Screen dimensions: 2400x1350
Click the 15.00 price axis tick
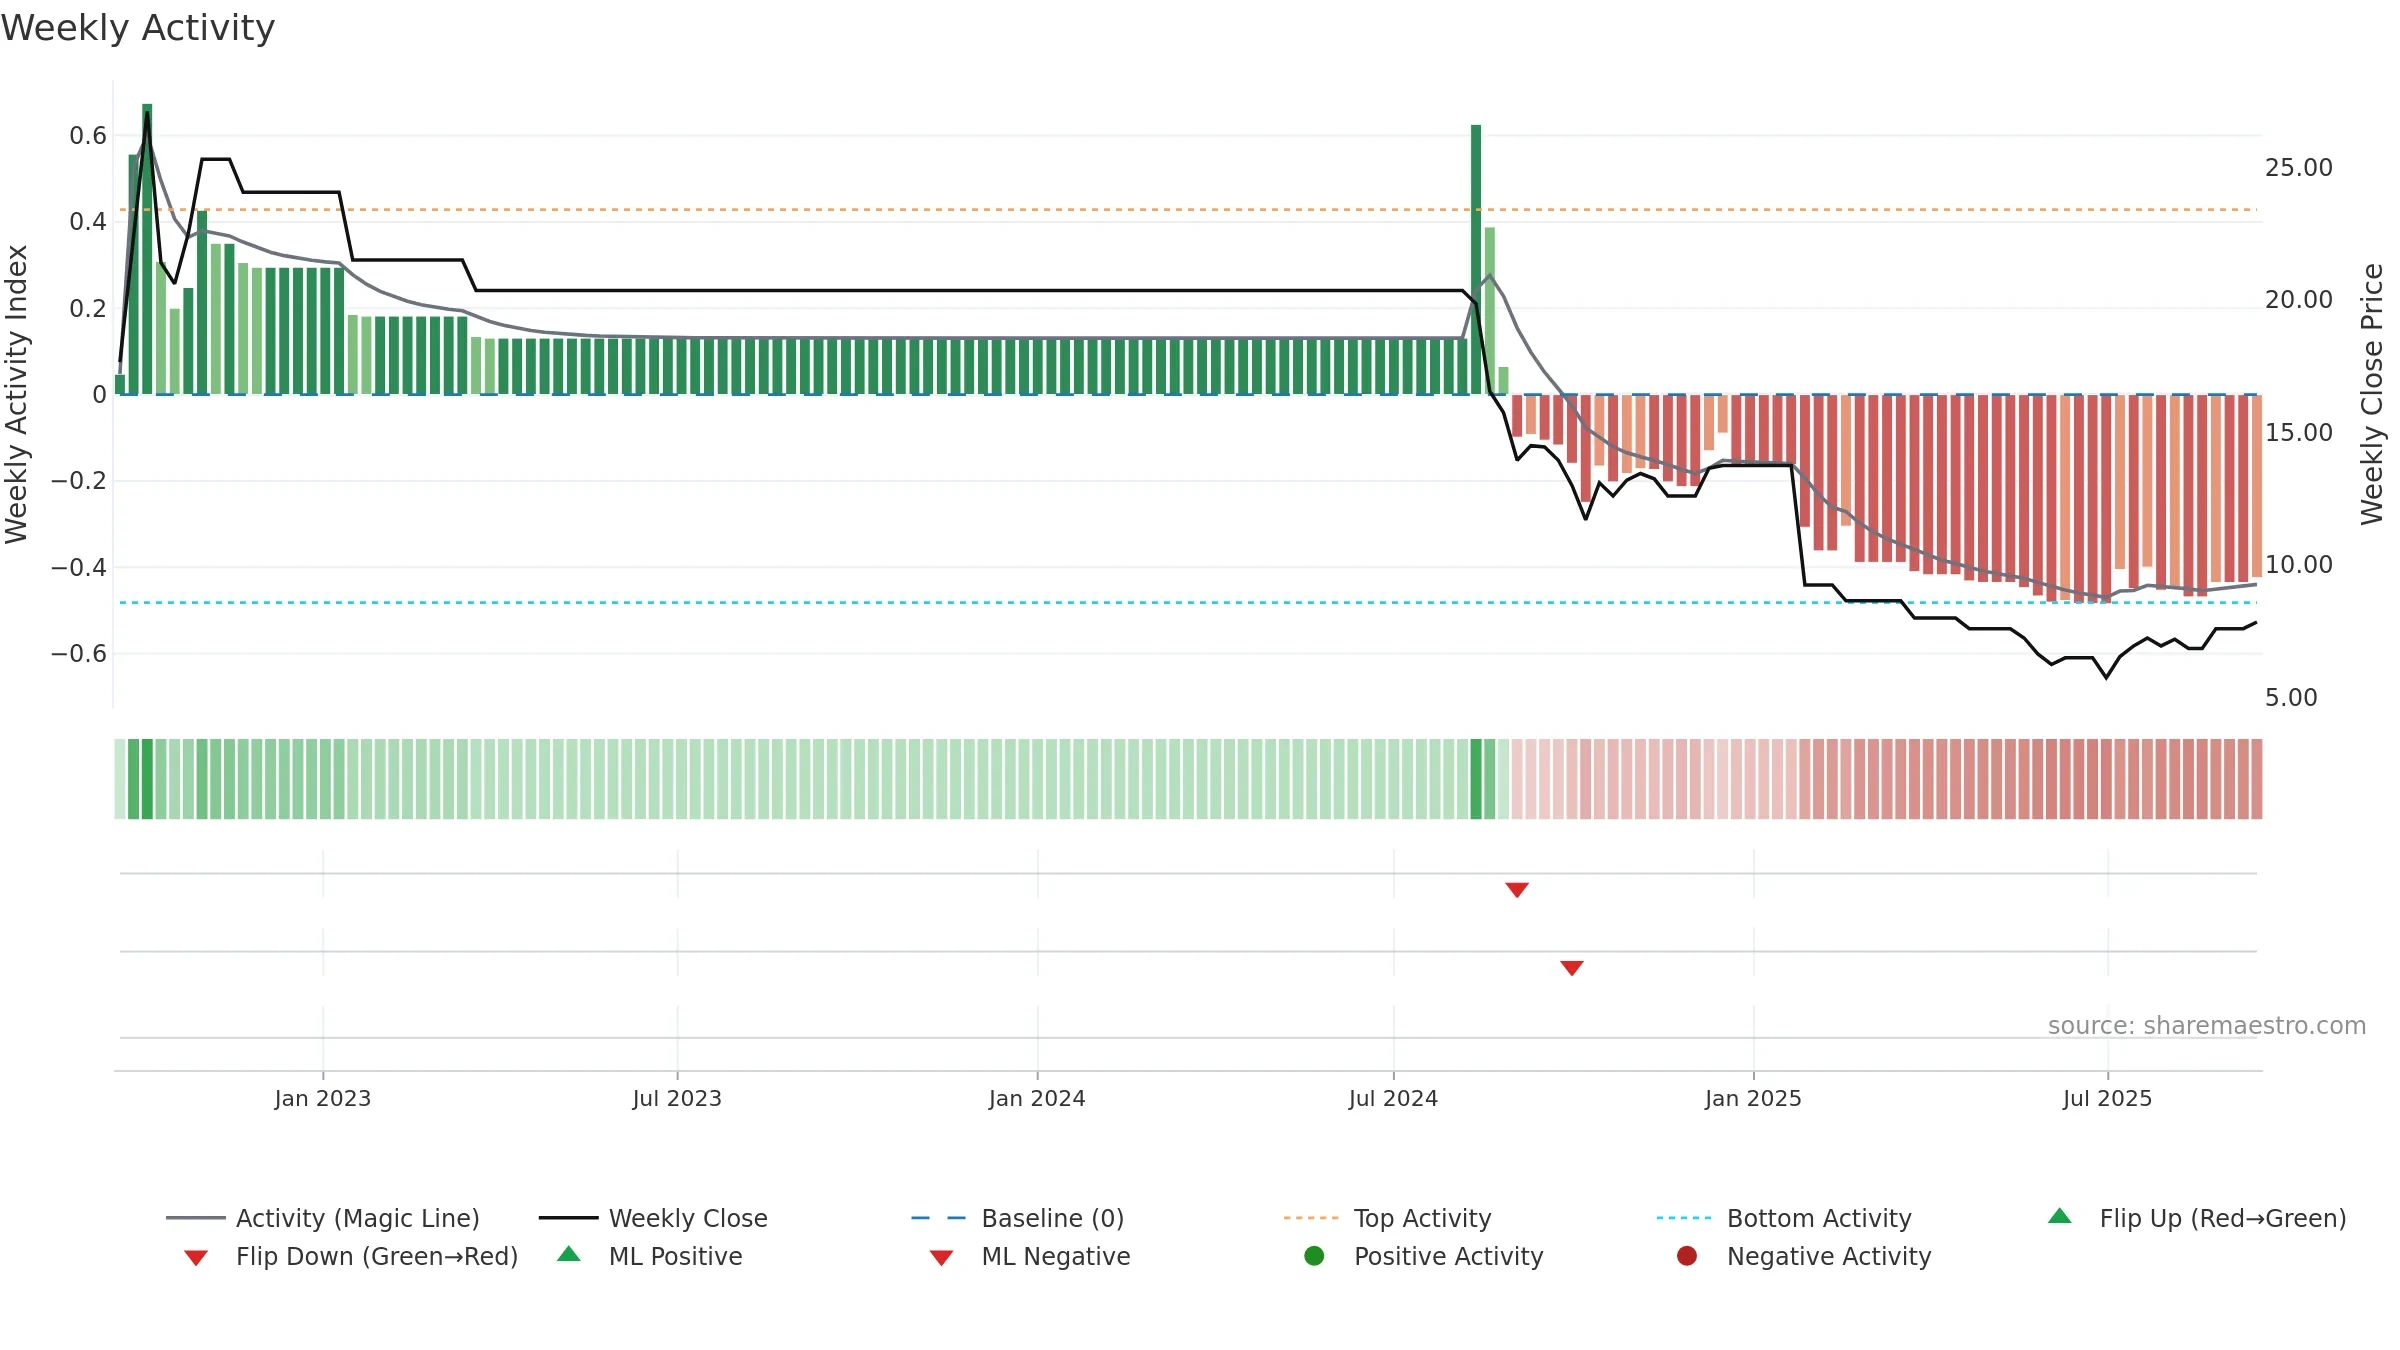coord(2299,433)
